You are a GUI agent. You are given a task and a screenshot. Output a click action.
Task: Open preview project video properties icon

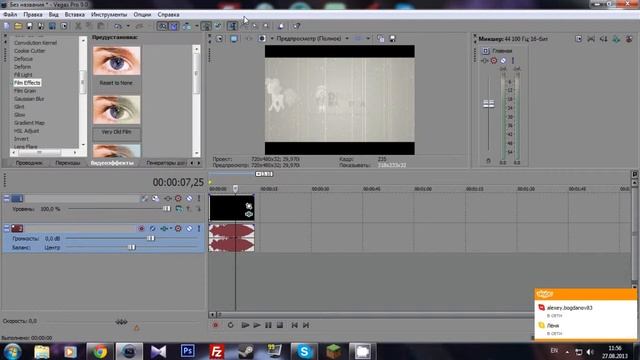220,39
